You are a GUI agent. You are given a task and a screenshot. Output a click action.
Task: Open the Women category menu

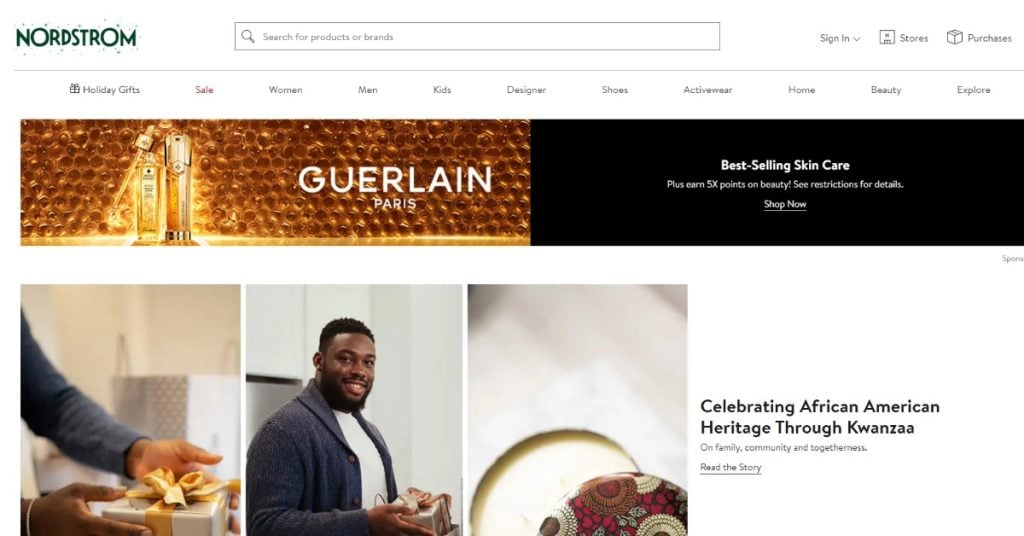click(285, 89)
